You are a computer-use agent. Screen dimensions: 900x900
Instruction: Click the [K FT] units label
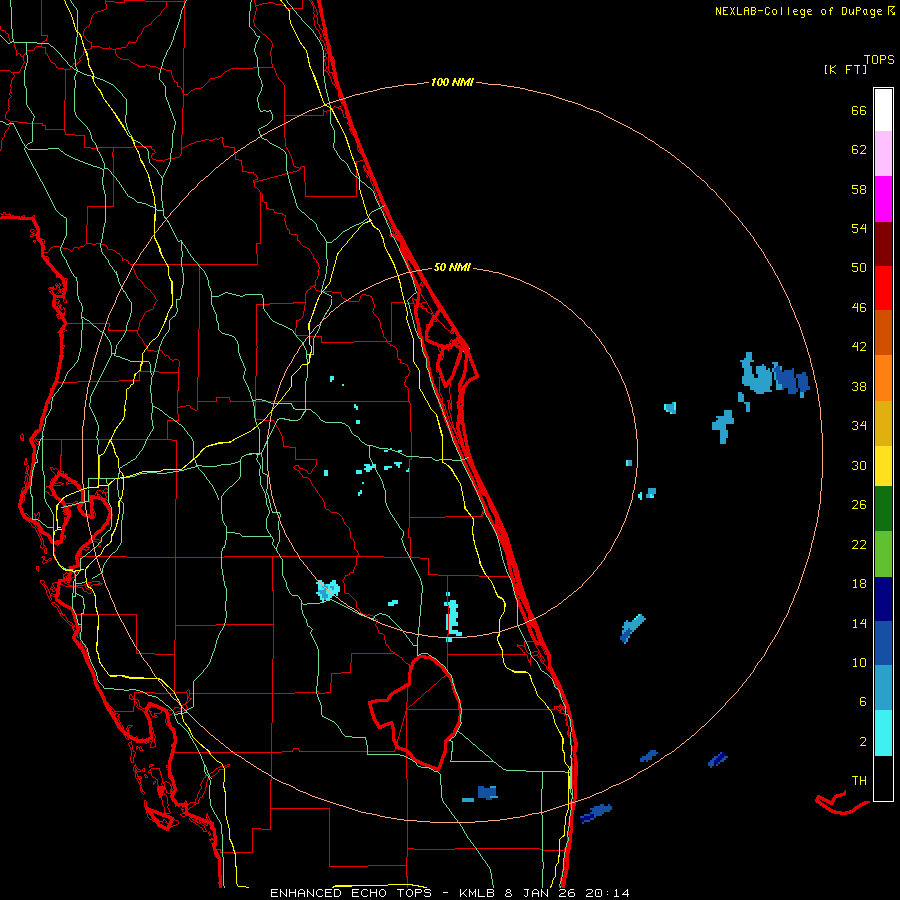click(845, 70)
